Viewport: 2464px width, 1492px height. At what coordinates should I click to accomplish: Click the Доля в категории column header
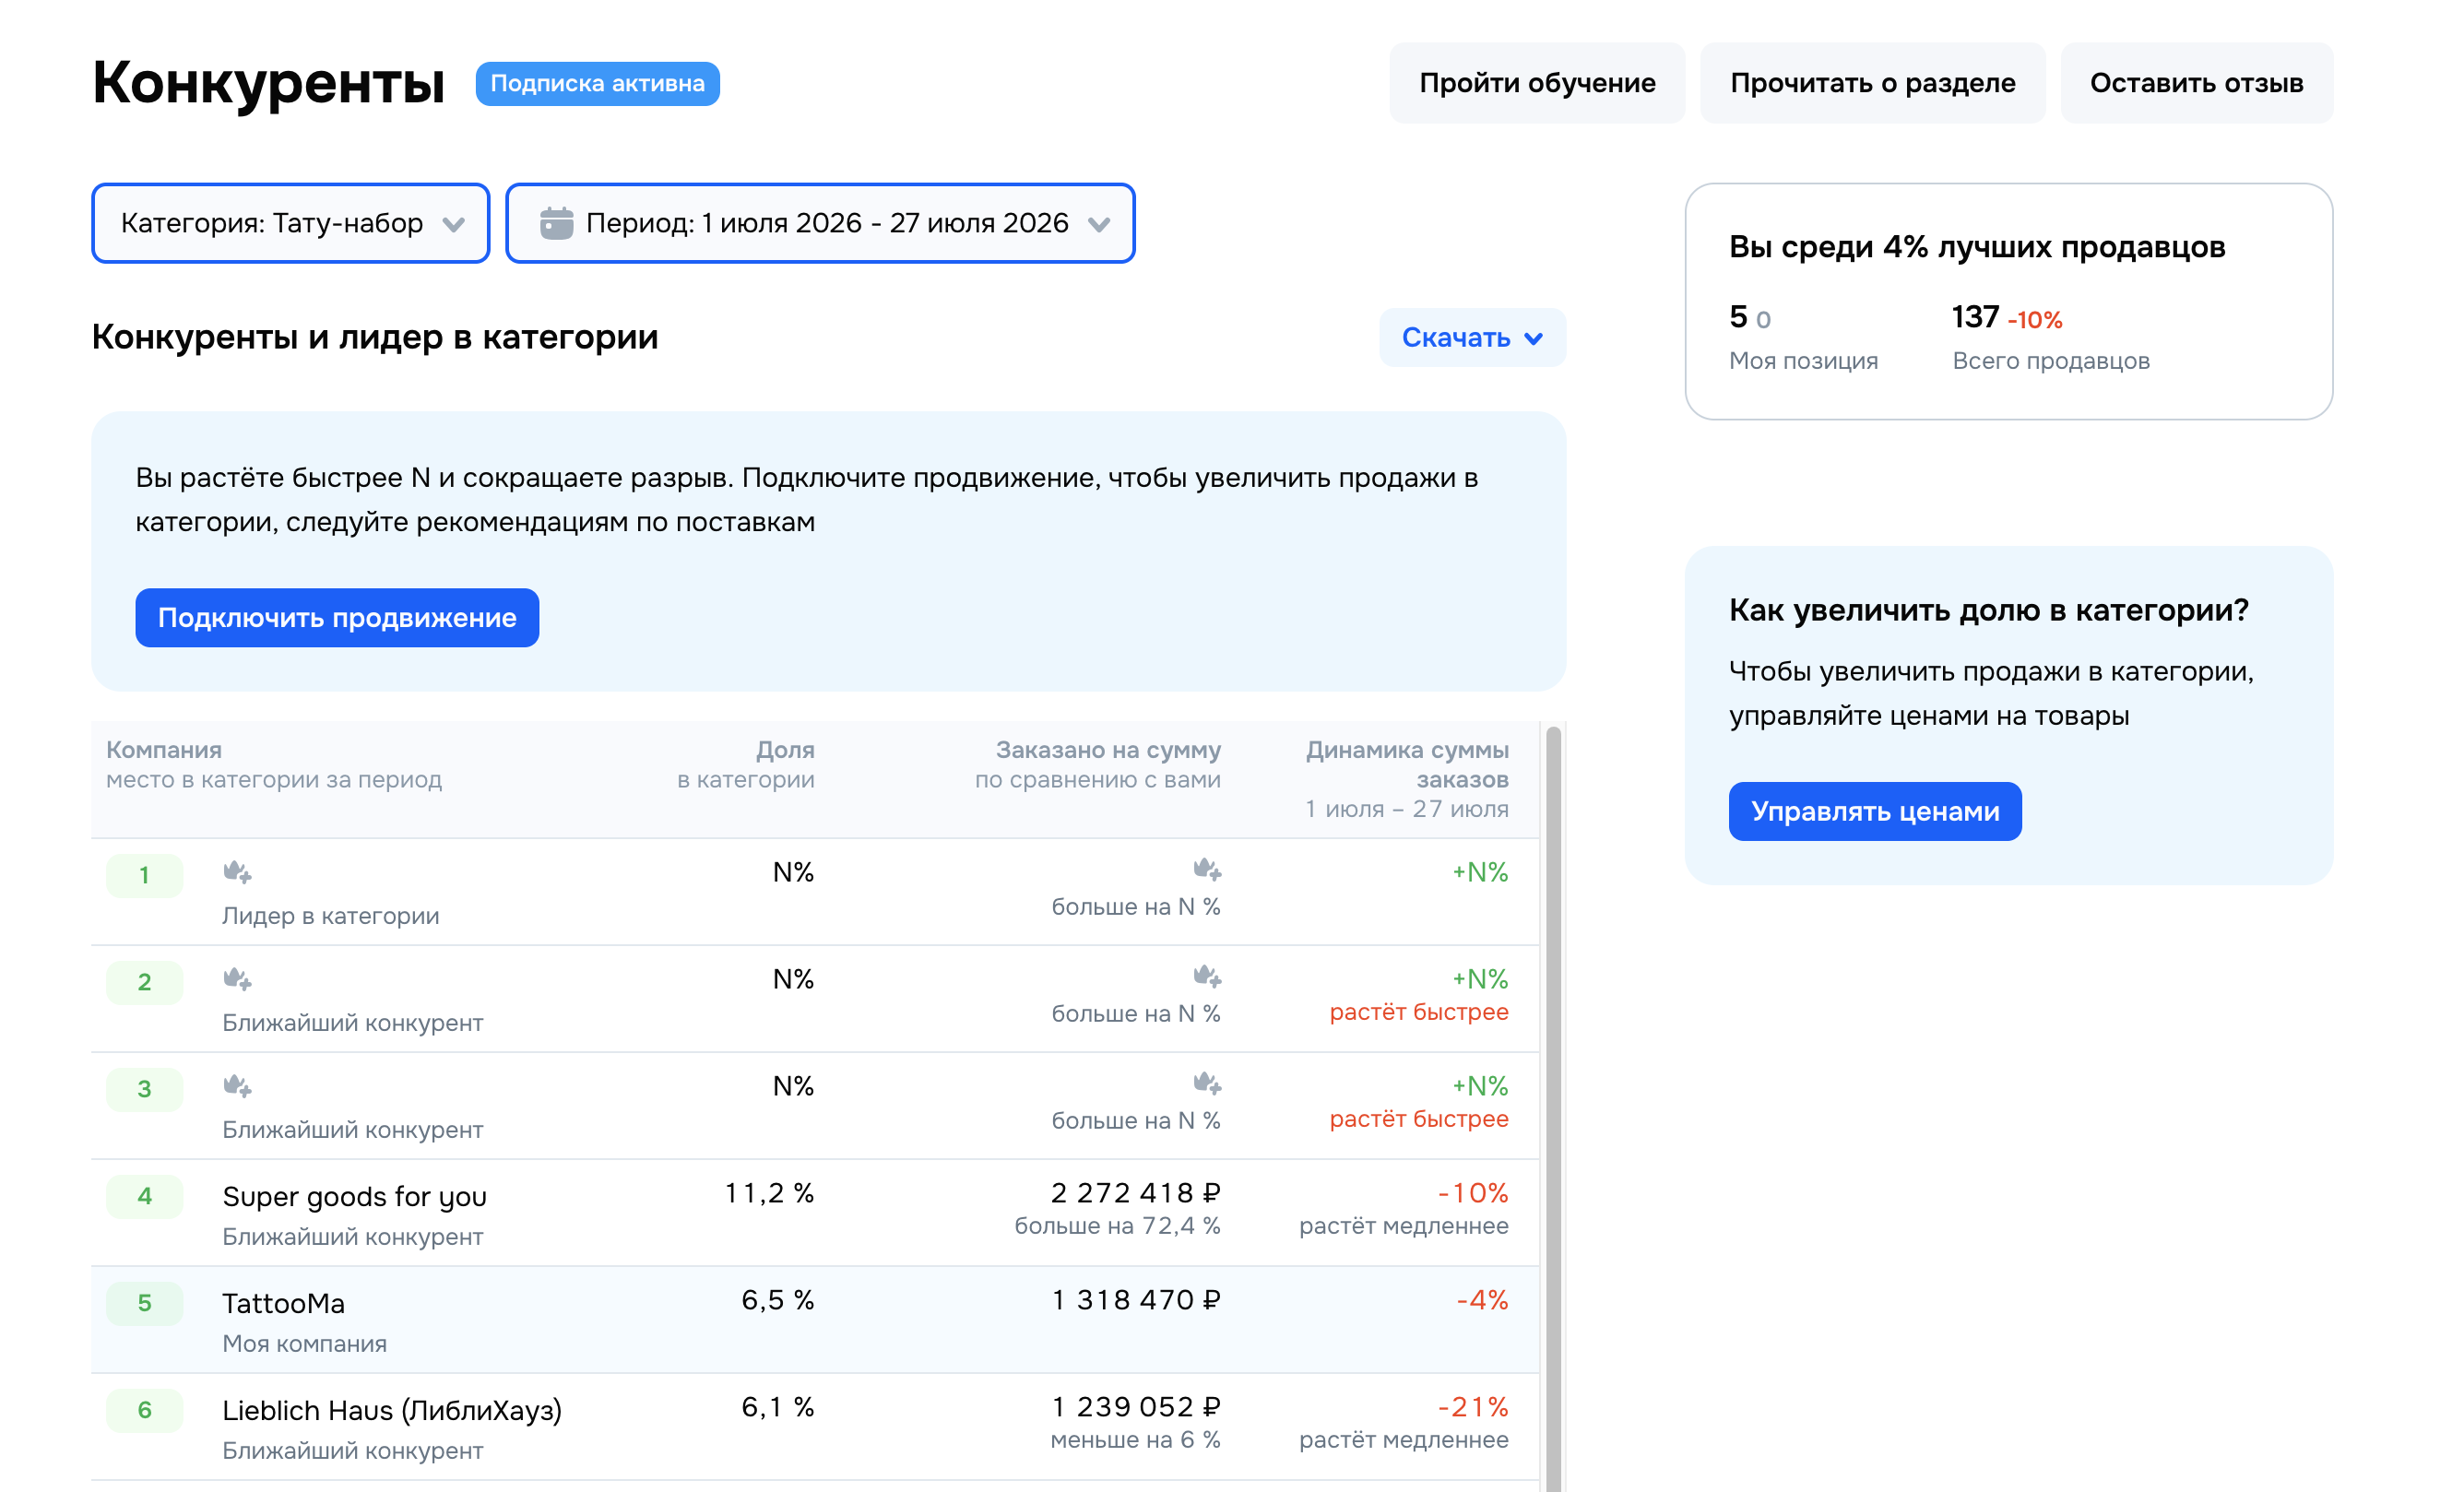coord(746,764)
